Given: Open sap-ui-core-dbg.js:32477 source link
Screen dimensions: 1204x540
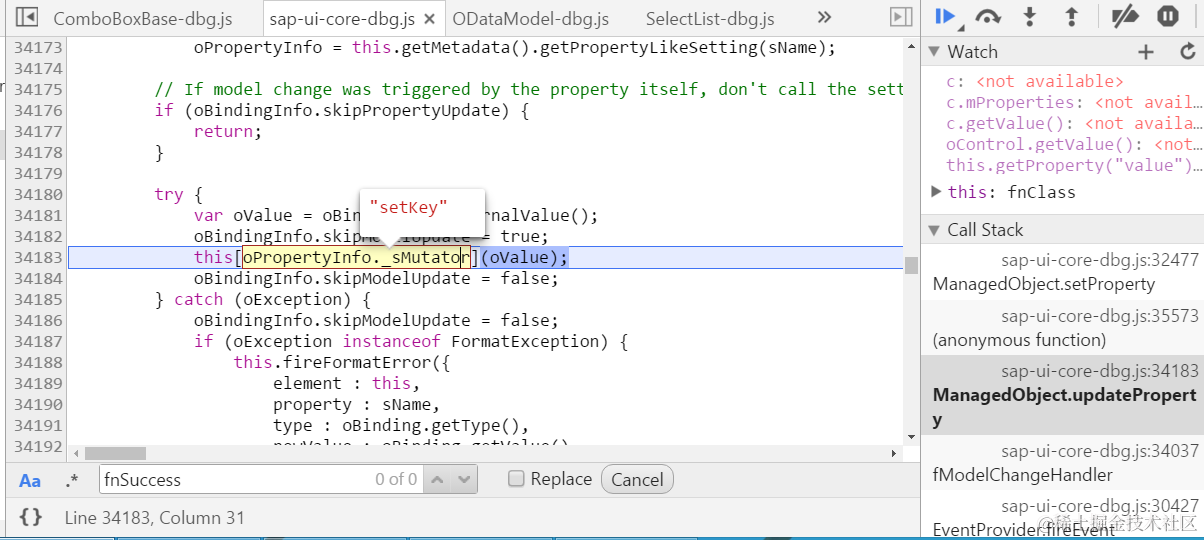Looking at the screenshot, I should [x=1100, y=260].
